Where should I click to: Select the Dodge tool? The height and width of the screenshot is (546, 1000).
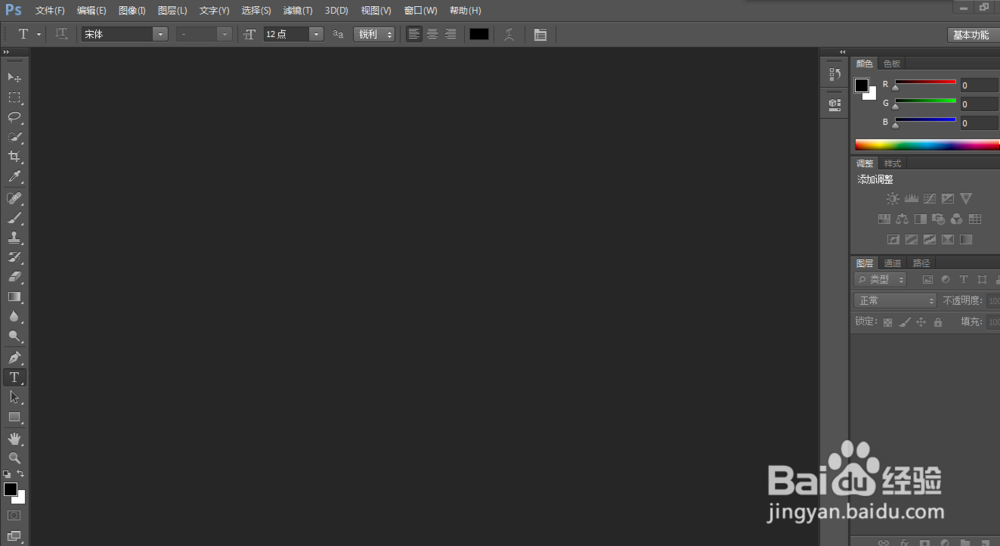tap(14, 337)
